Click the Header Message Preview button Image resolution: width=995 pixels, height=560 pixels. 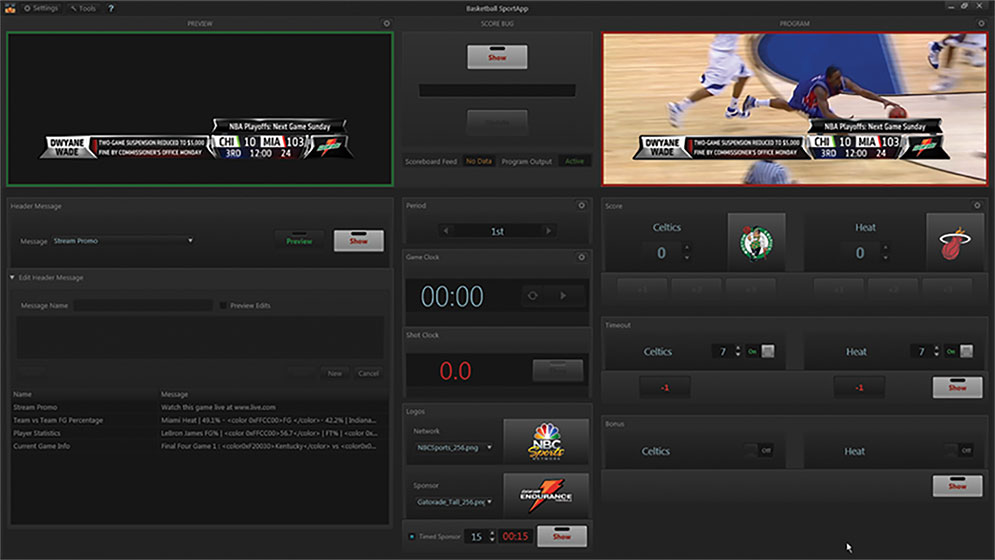300,241
